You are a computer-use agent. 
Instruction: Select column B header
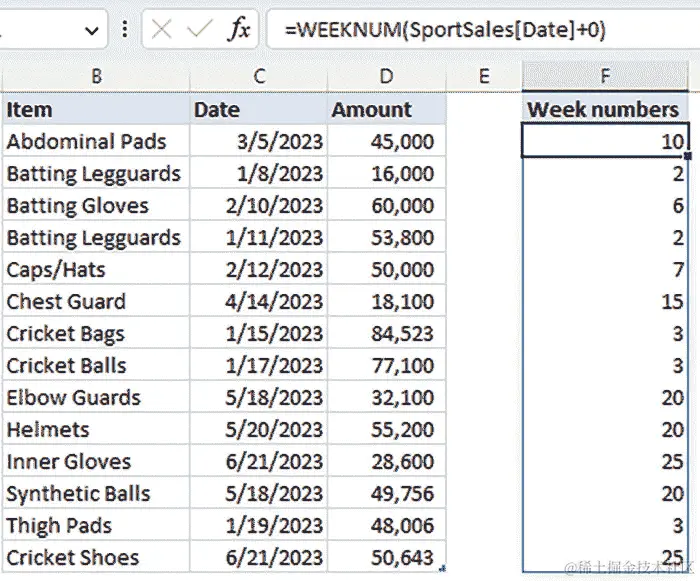(96, 76)
